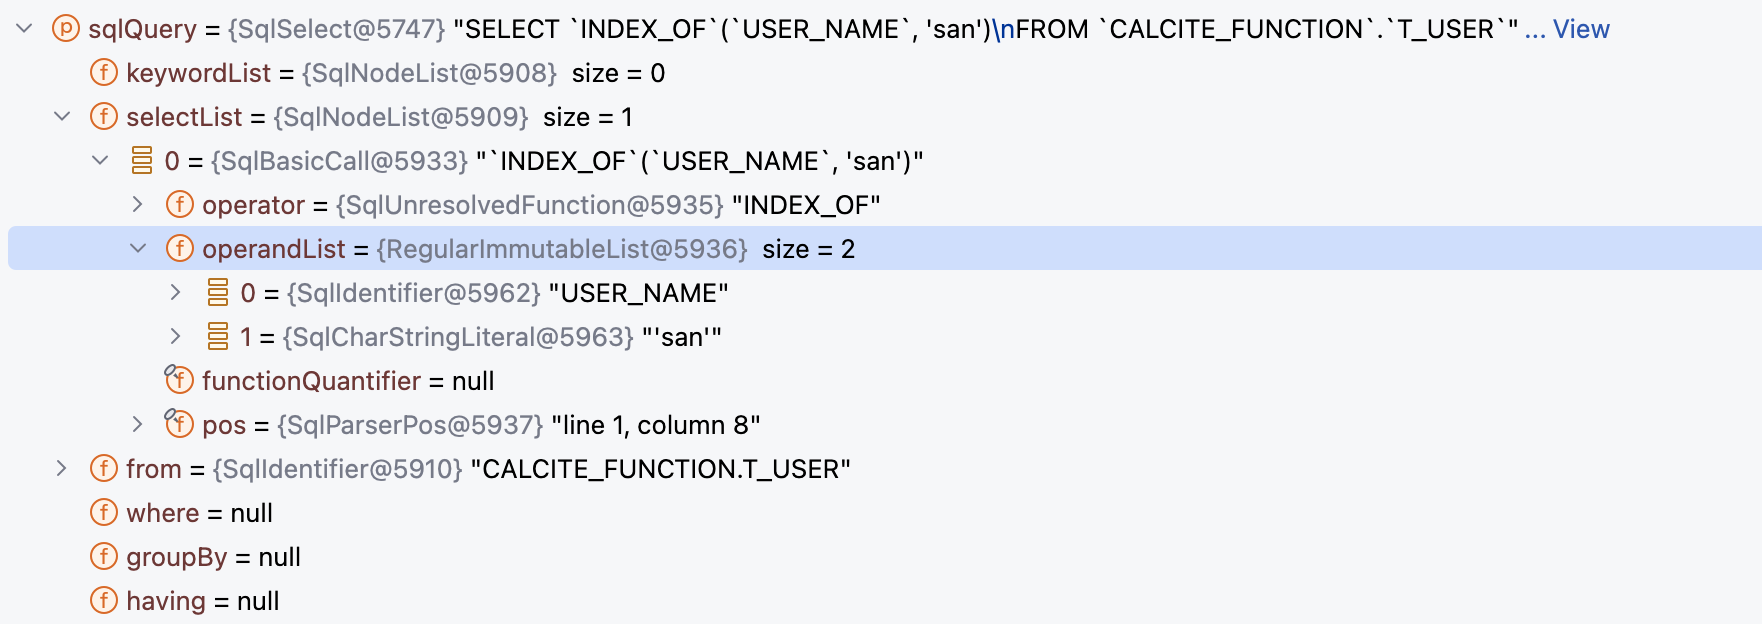Viewport: 1762px width, 624px height.
Task: Click the operator field icon
Action: [x=180, y=205]
